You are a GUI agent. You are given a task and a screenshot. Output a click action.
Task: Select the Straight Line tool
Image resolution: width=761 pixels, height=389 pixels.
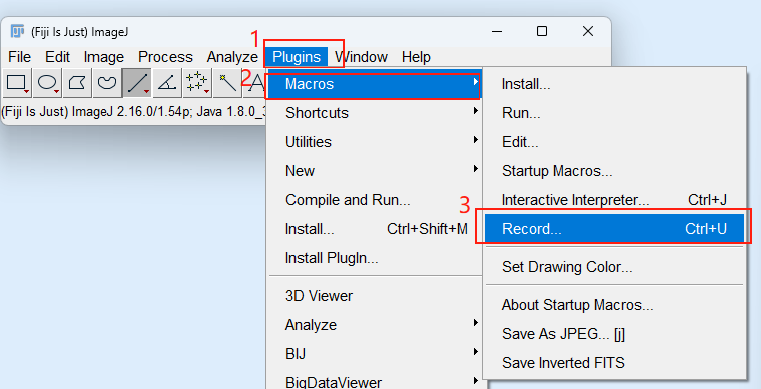pos(137,83)
